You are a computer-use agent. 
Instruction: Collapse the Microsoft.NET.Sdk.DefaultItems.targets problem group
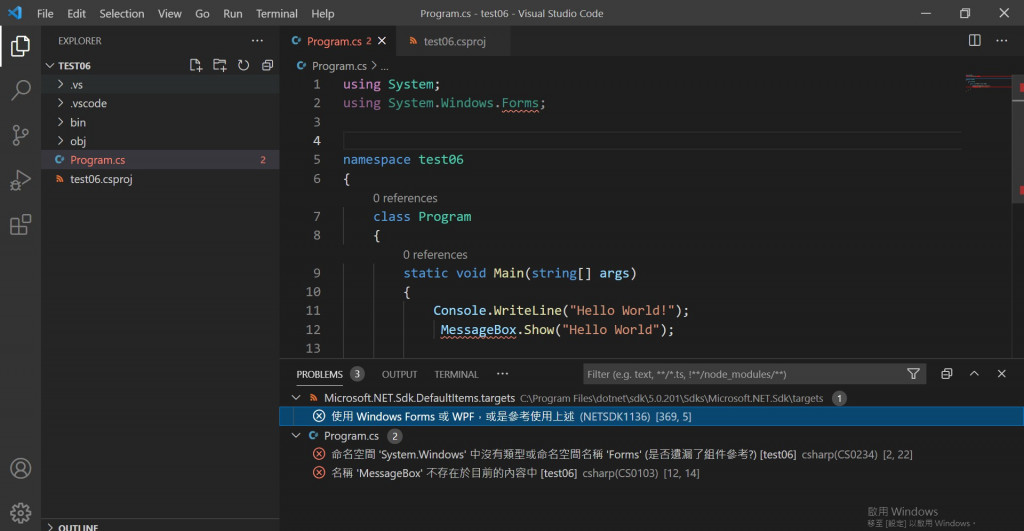[295, 398]
